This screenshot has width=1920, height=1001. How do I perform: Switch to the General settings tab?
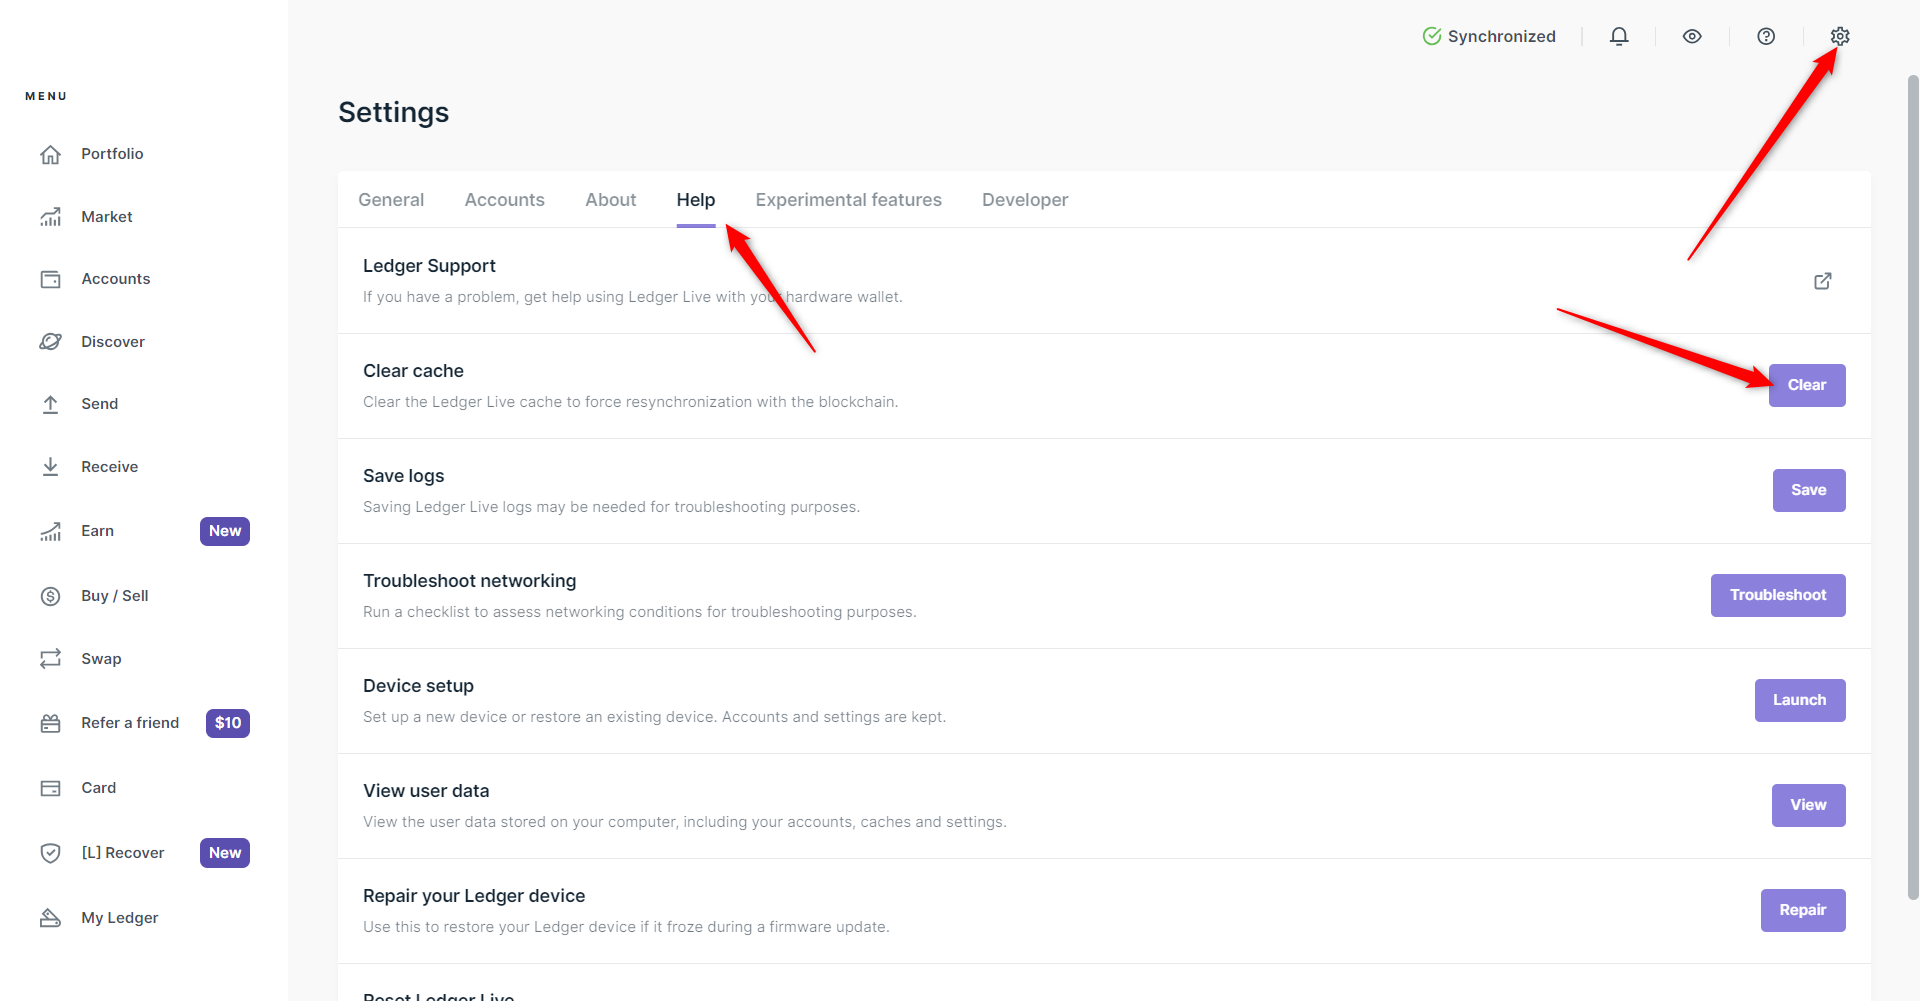click(391, 200)
